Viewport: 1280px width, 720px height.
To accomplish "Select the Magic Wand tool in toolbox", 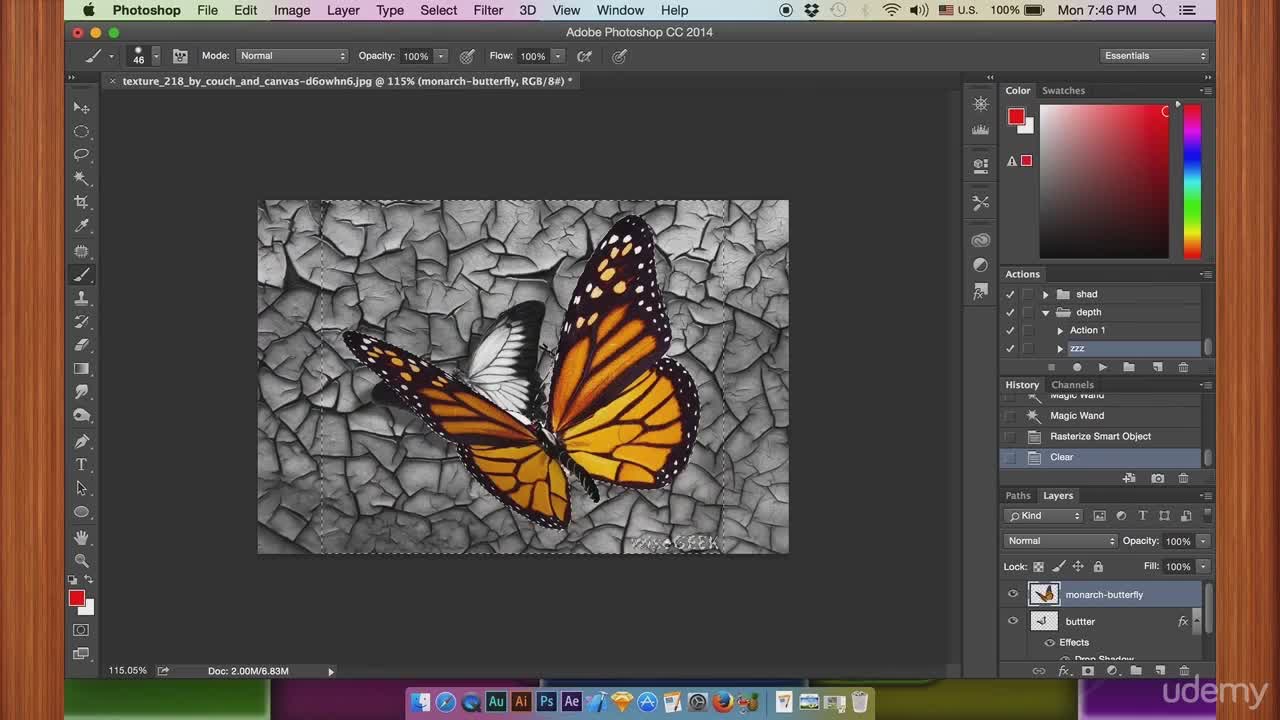I will point(82,179).
